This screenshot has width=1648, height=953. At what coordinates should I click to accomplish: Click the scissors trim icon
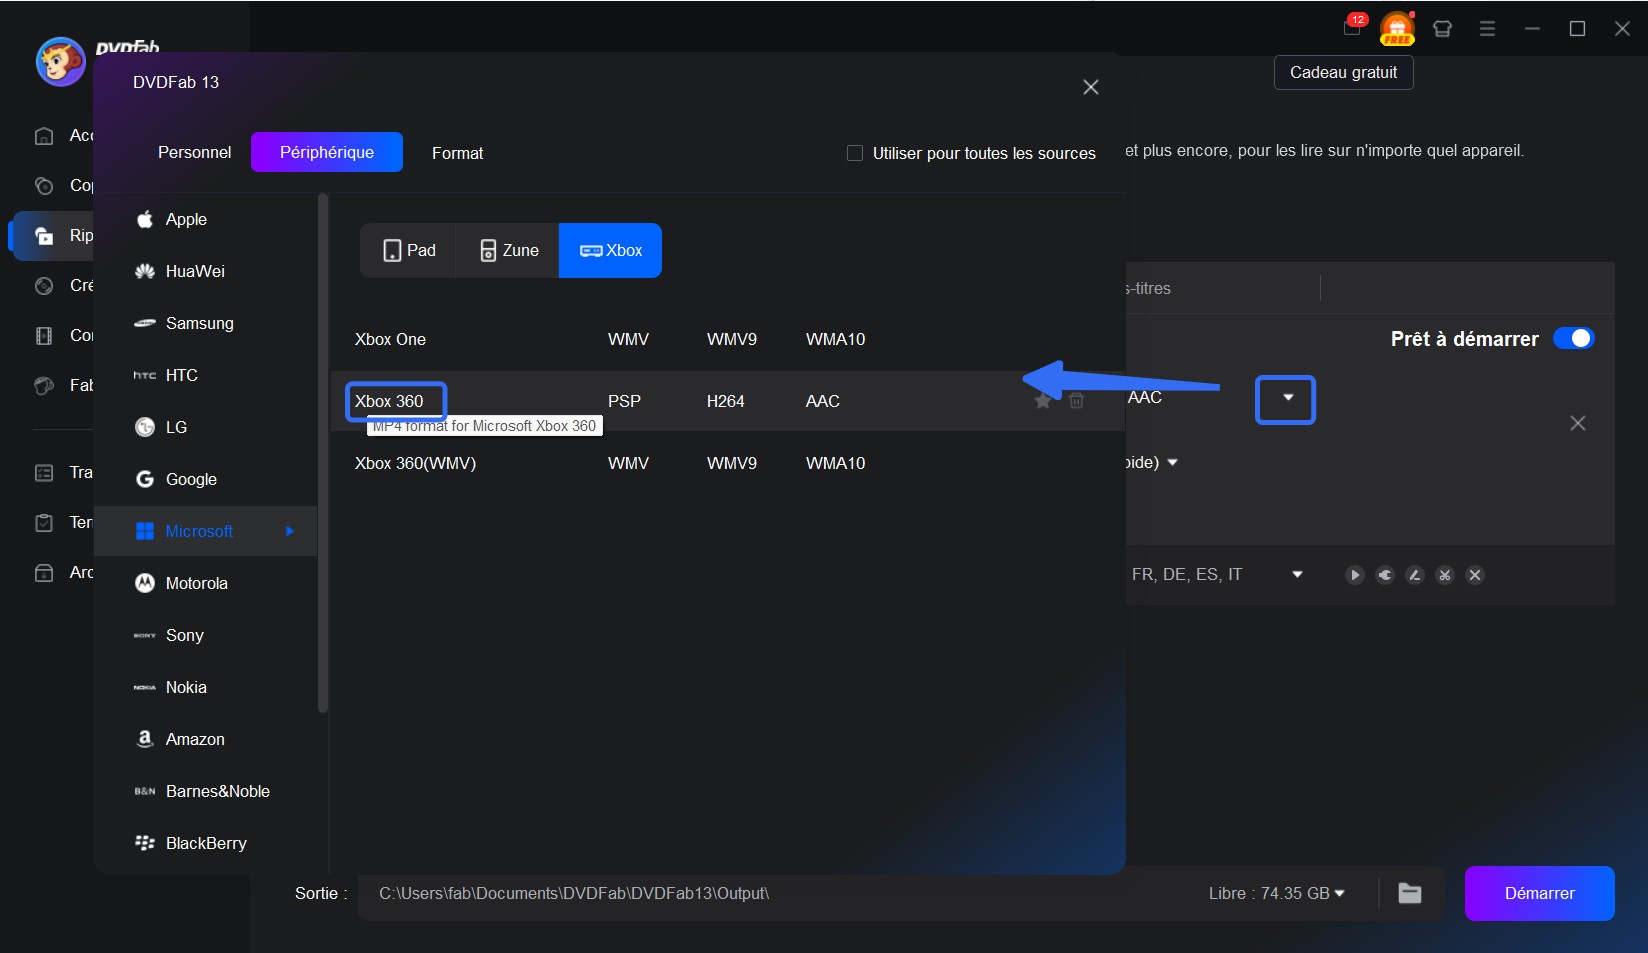[x=1444, y=575]
